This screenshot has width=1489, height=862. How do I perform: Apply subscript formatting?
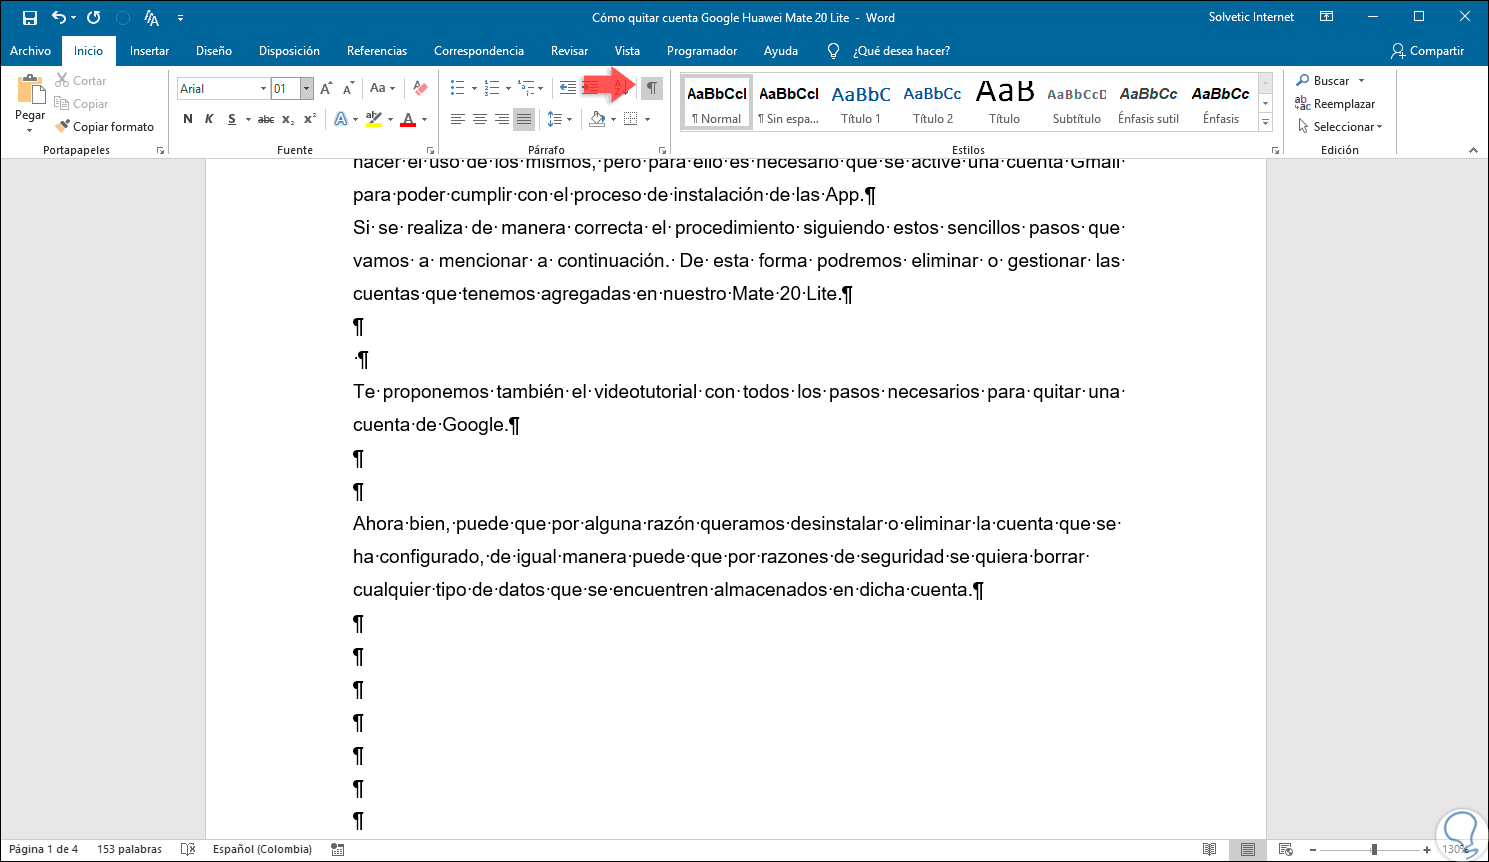(288, 119)
